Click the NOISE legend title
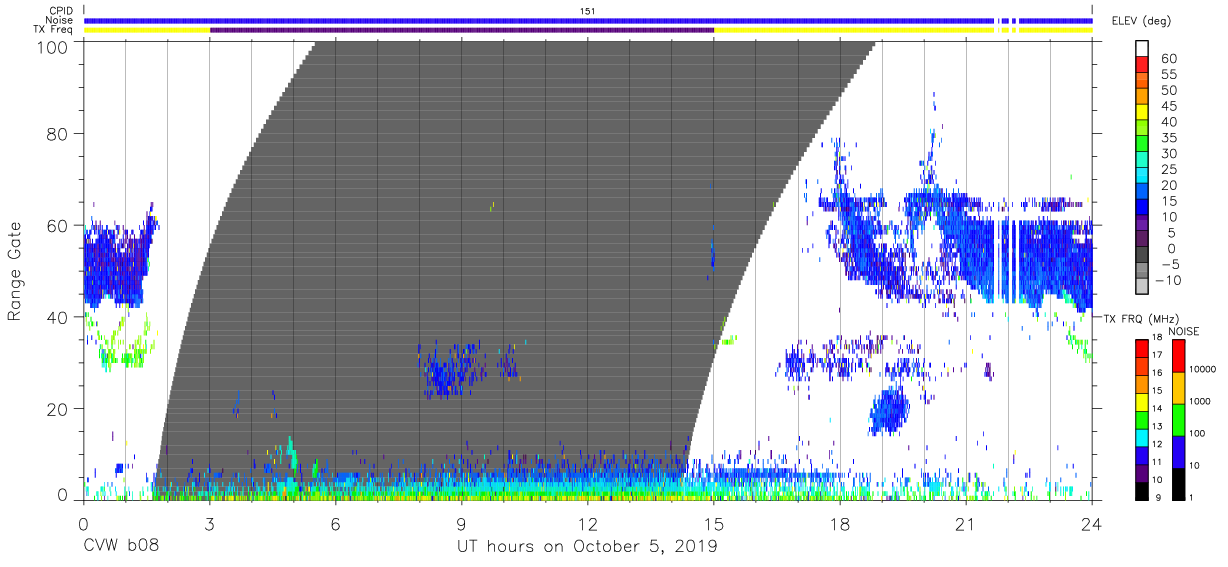This screenshot has height=567, width=1228. 1184,331
